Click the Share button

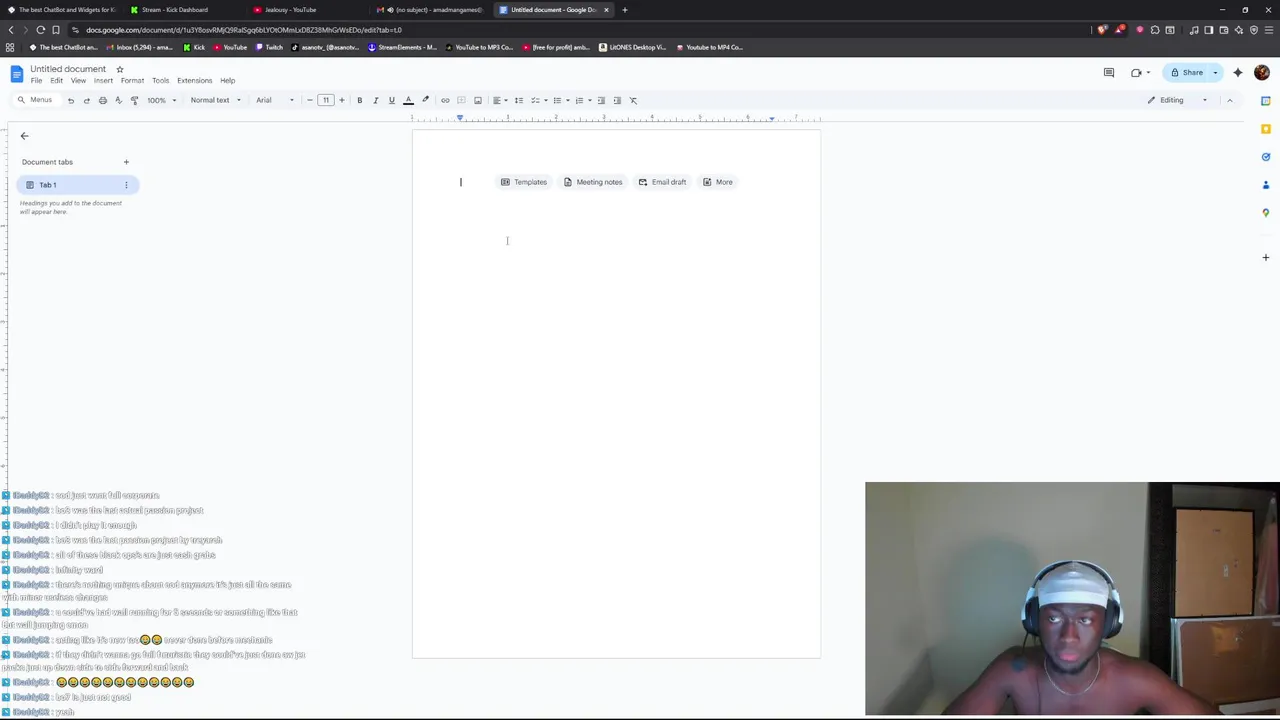1187,72
